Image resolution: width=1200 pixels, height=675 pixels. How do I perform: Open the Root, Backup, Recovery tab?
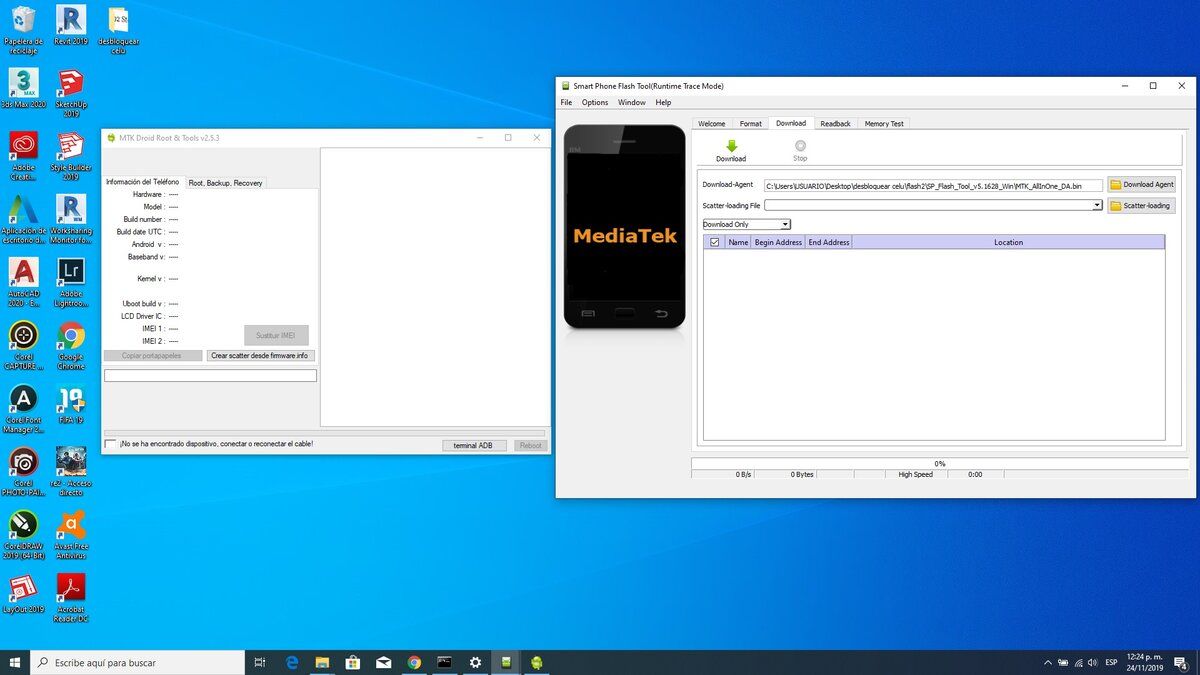(x=225, y=183)
